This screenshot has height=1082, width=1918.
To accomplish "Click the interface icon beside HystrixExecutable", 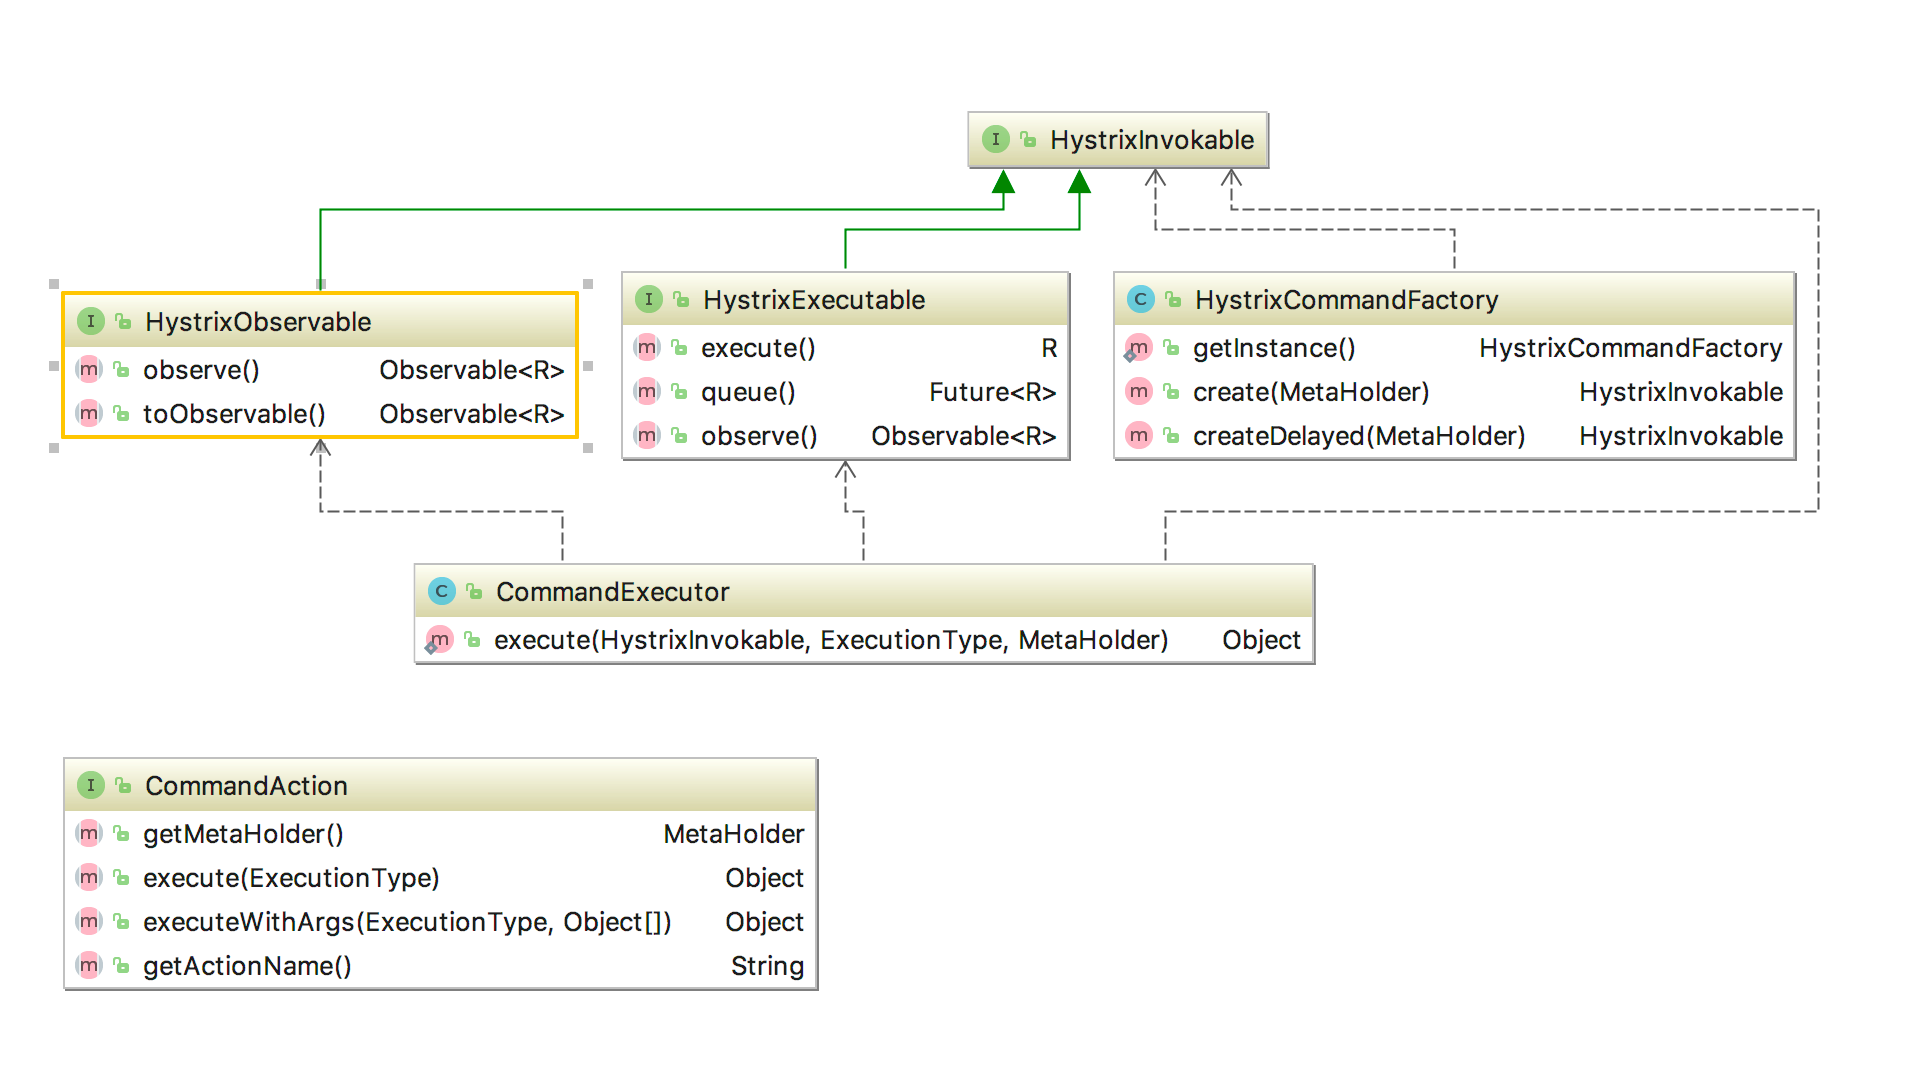I will click(x=648, y=299).
